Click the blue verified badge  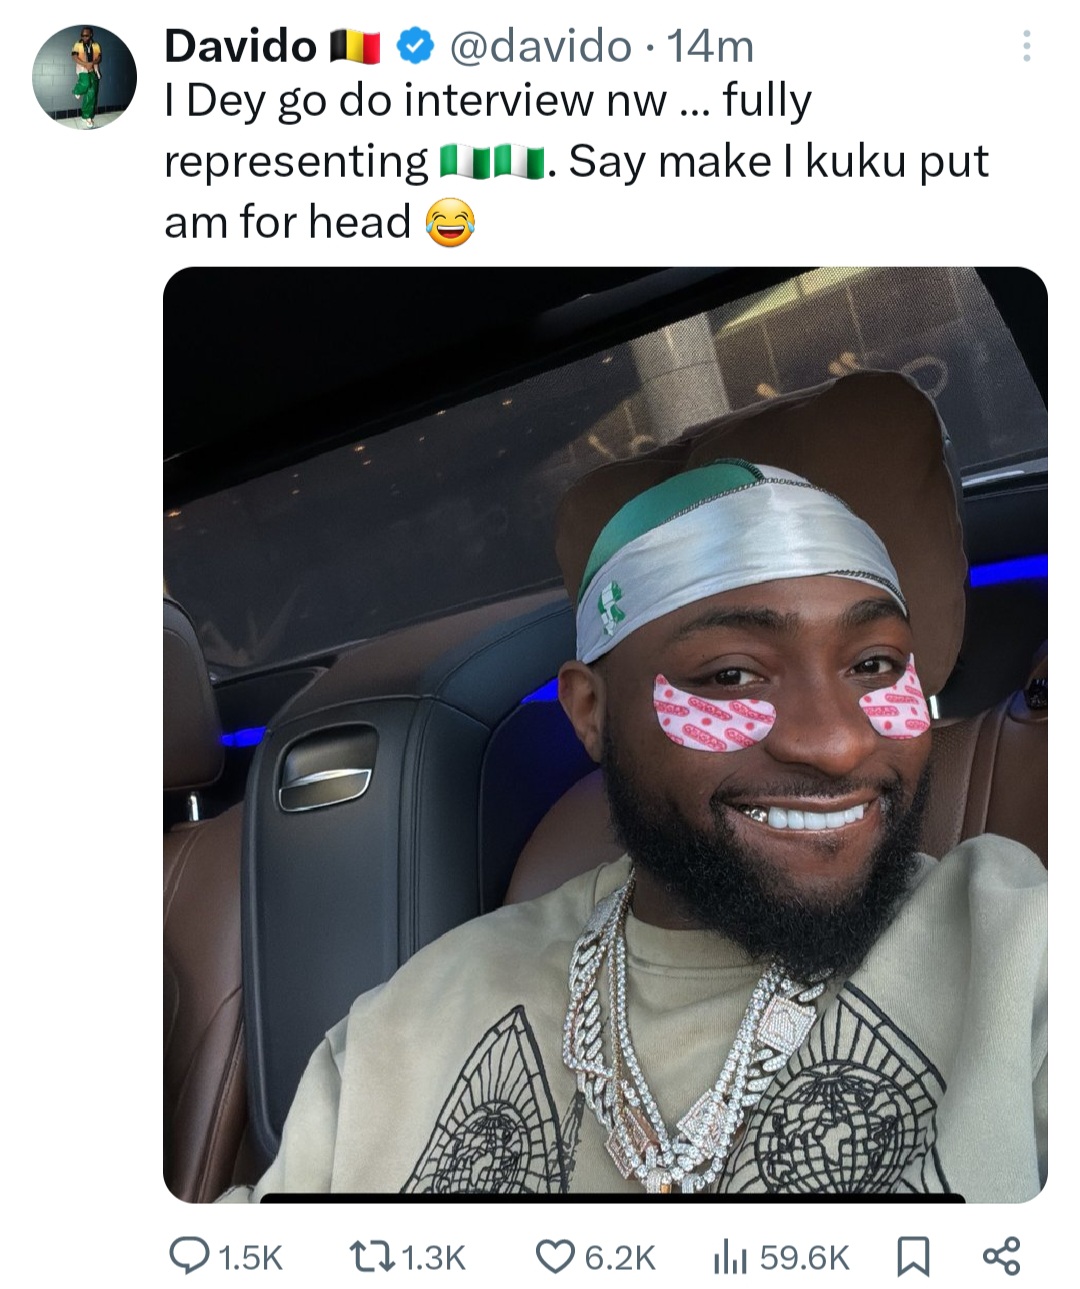415,45
